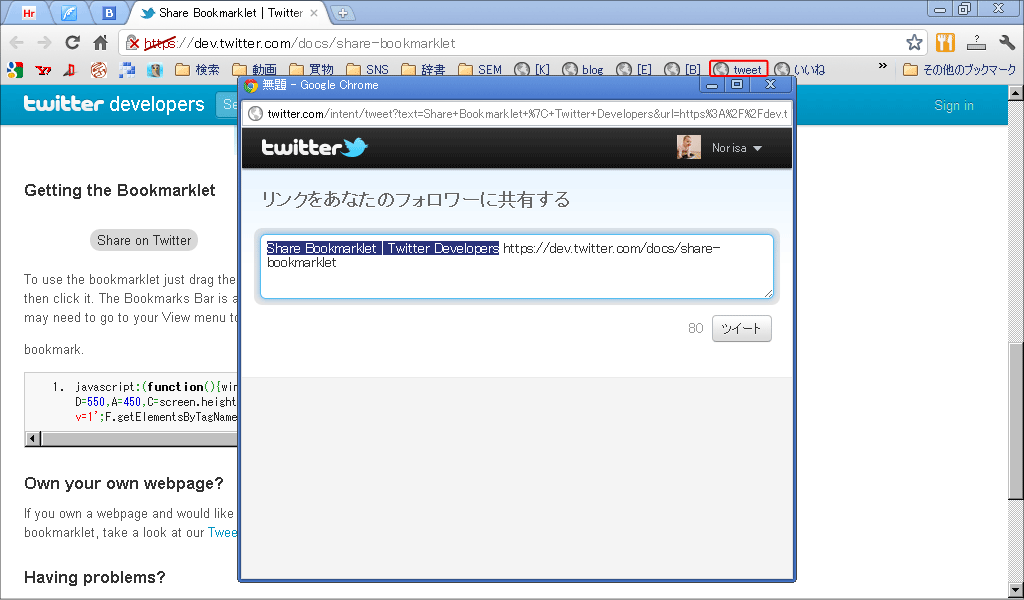Open the red PlayStation-style bookmark icon
1024x600 pixels.
pyautogui.click(x=70, y=69)
